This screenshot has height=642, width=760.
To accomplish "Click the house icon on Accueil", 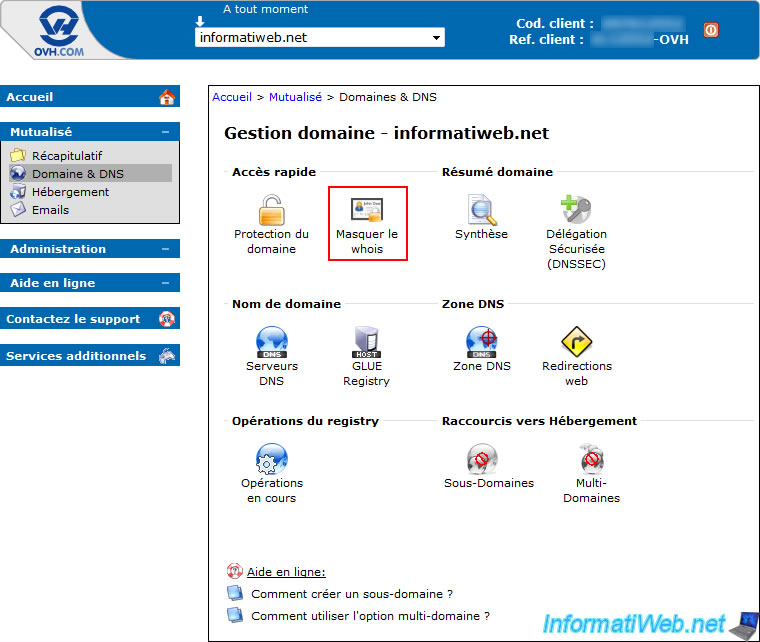I will tap(167, 97).
